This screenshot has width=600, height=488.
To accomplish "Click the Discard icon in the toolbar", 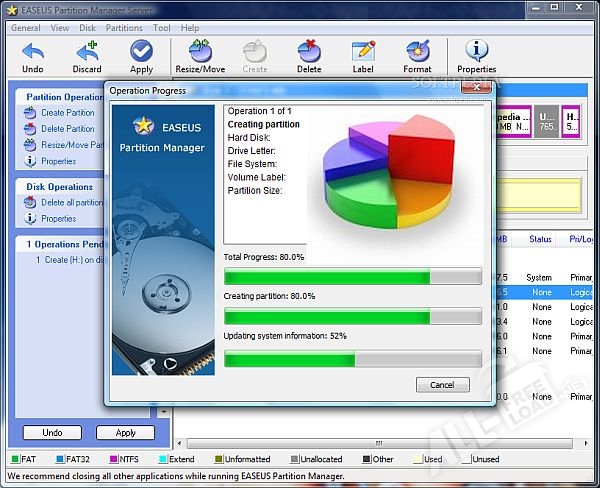I will click(x=87, y=51).
